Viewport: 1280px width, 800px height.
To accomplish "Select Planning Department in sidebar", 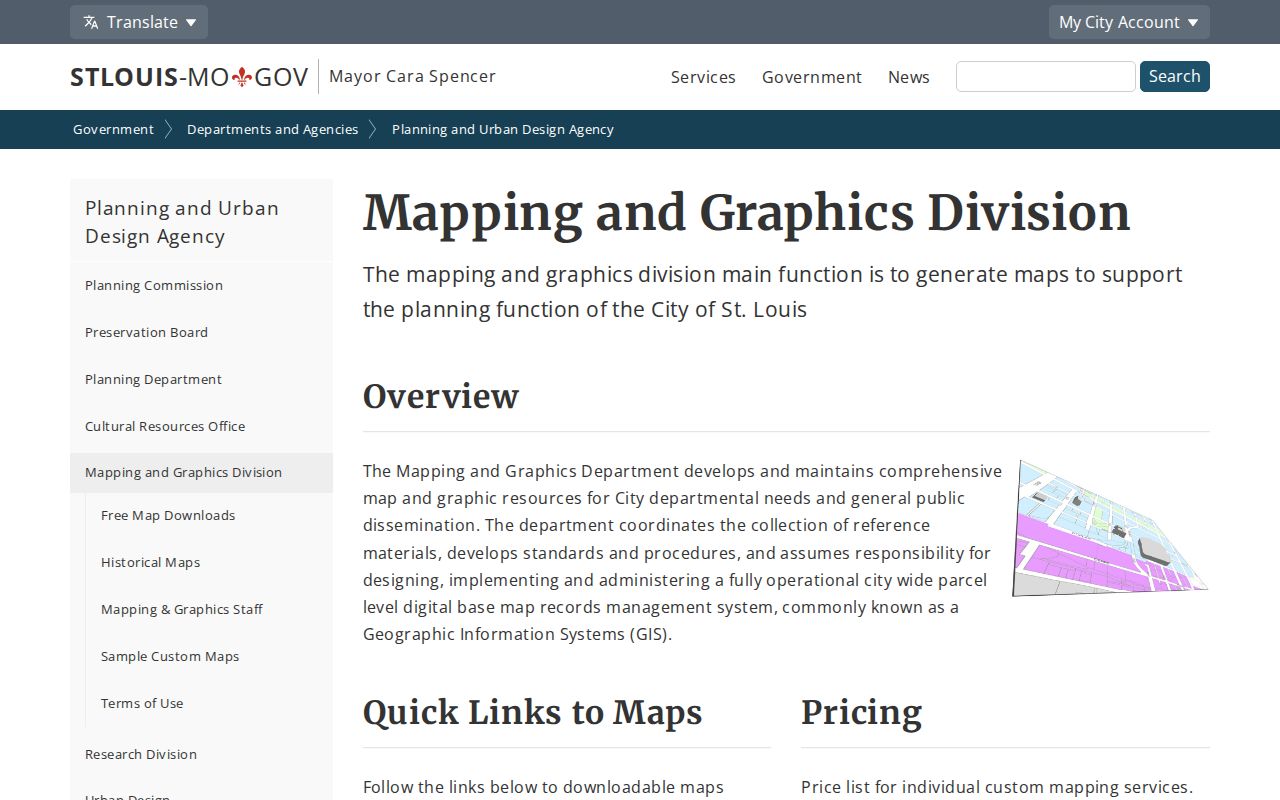I will click(x=201, y=379).
